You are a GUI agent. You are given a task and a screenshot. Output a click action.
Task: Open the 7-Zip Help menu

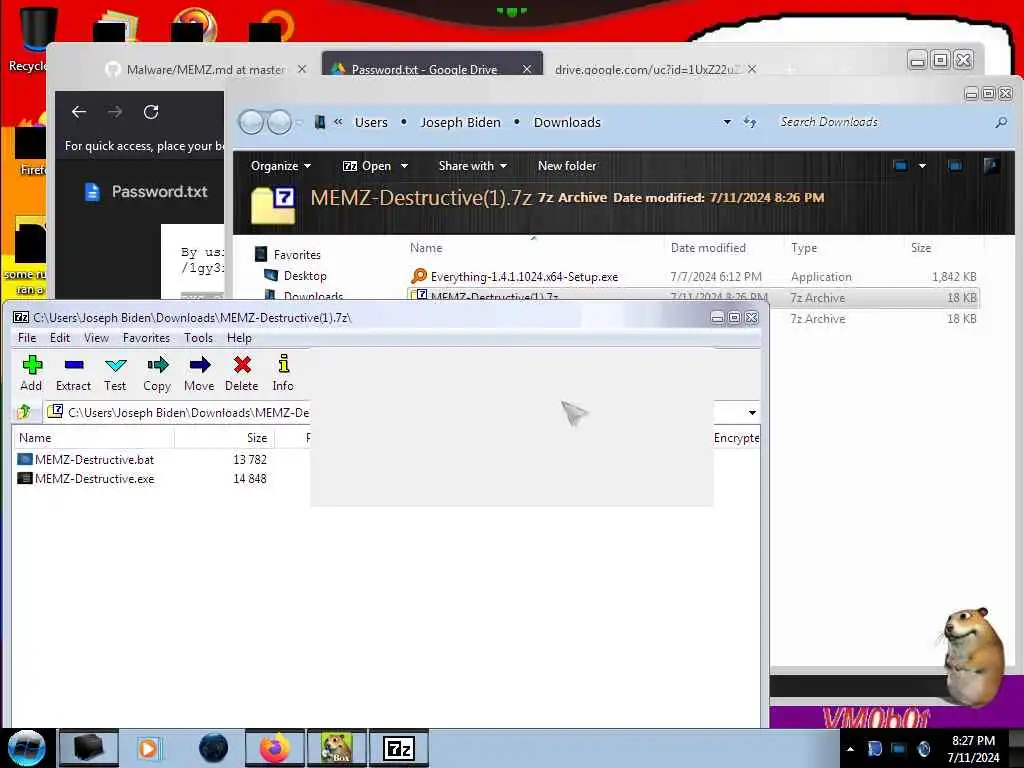click(x=239, y=338)
